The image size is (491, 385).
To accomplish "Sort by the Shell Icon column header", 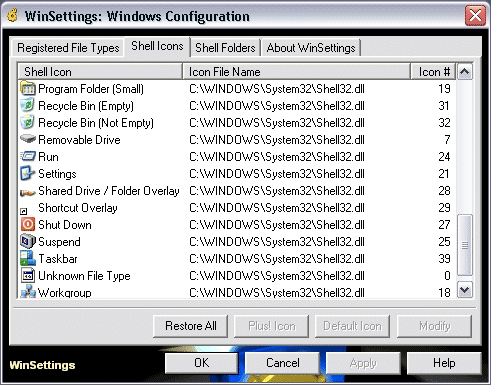I will (x=100, y=72).
